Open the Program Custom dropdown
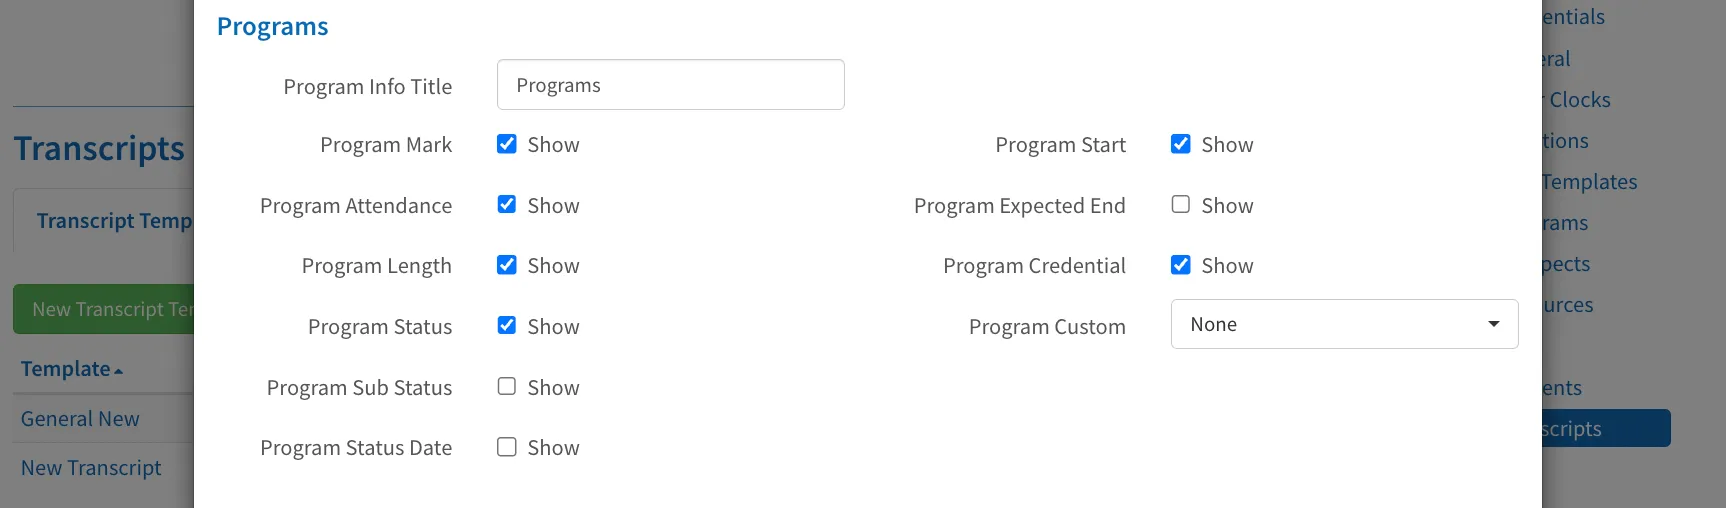1726x508 pixels. [1344, 324]
